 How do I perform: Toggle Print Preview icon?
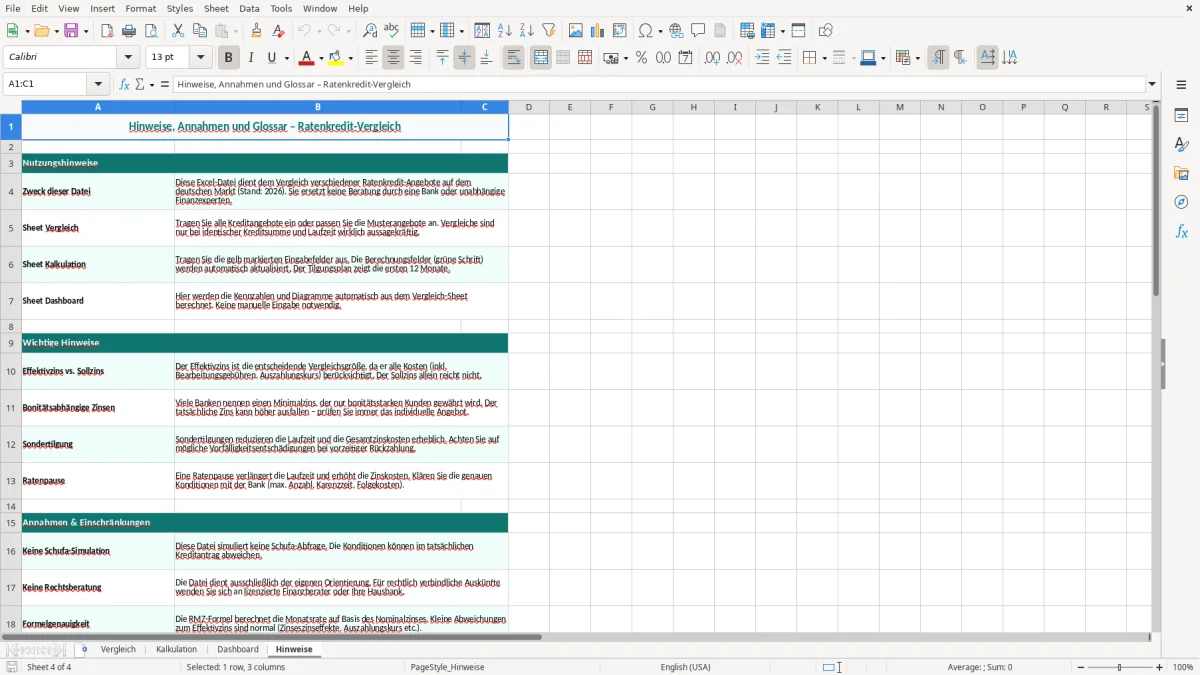150,31
